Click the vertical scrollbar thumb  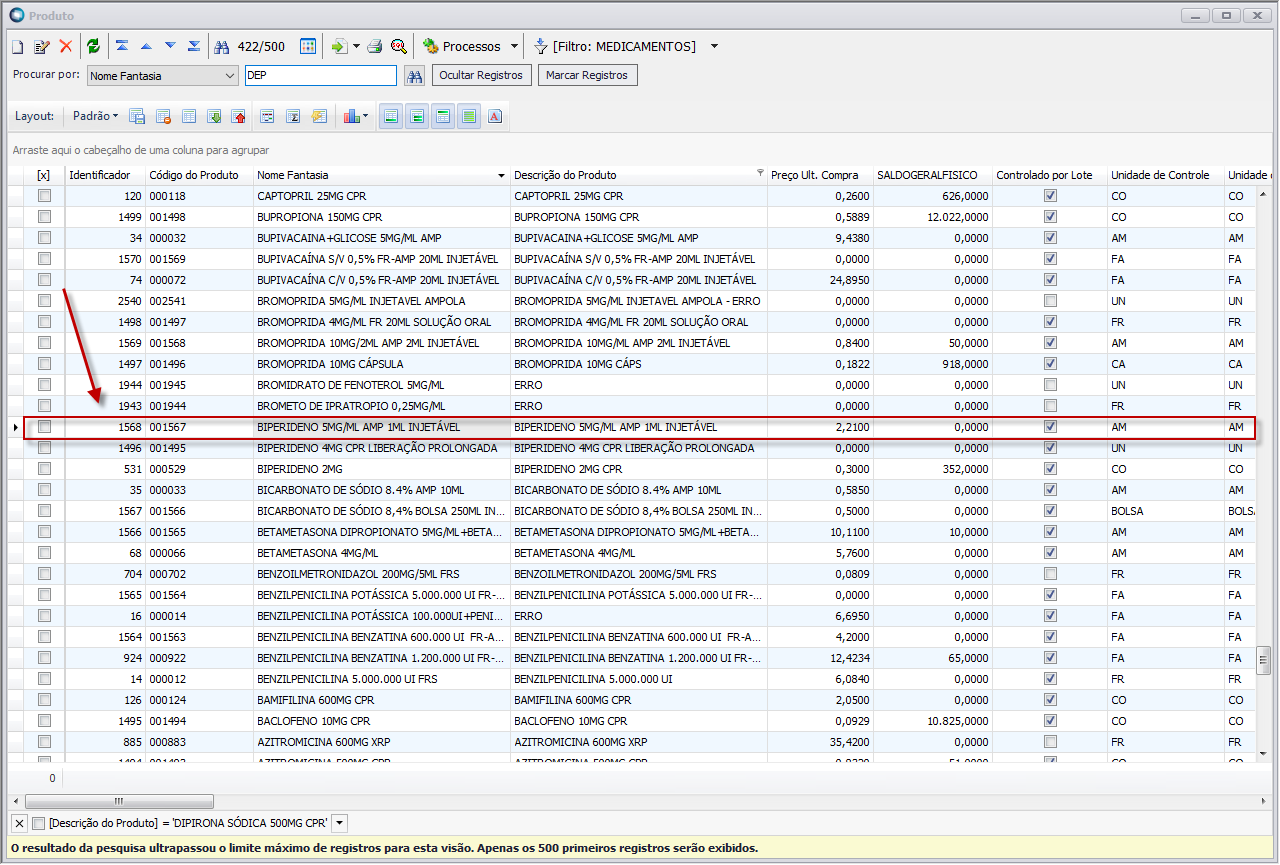click(1263, 659)
